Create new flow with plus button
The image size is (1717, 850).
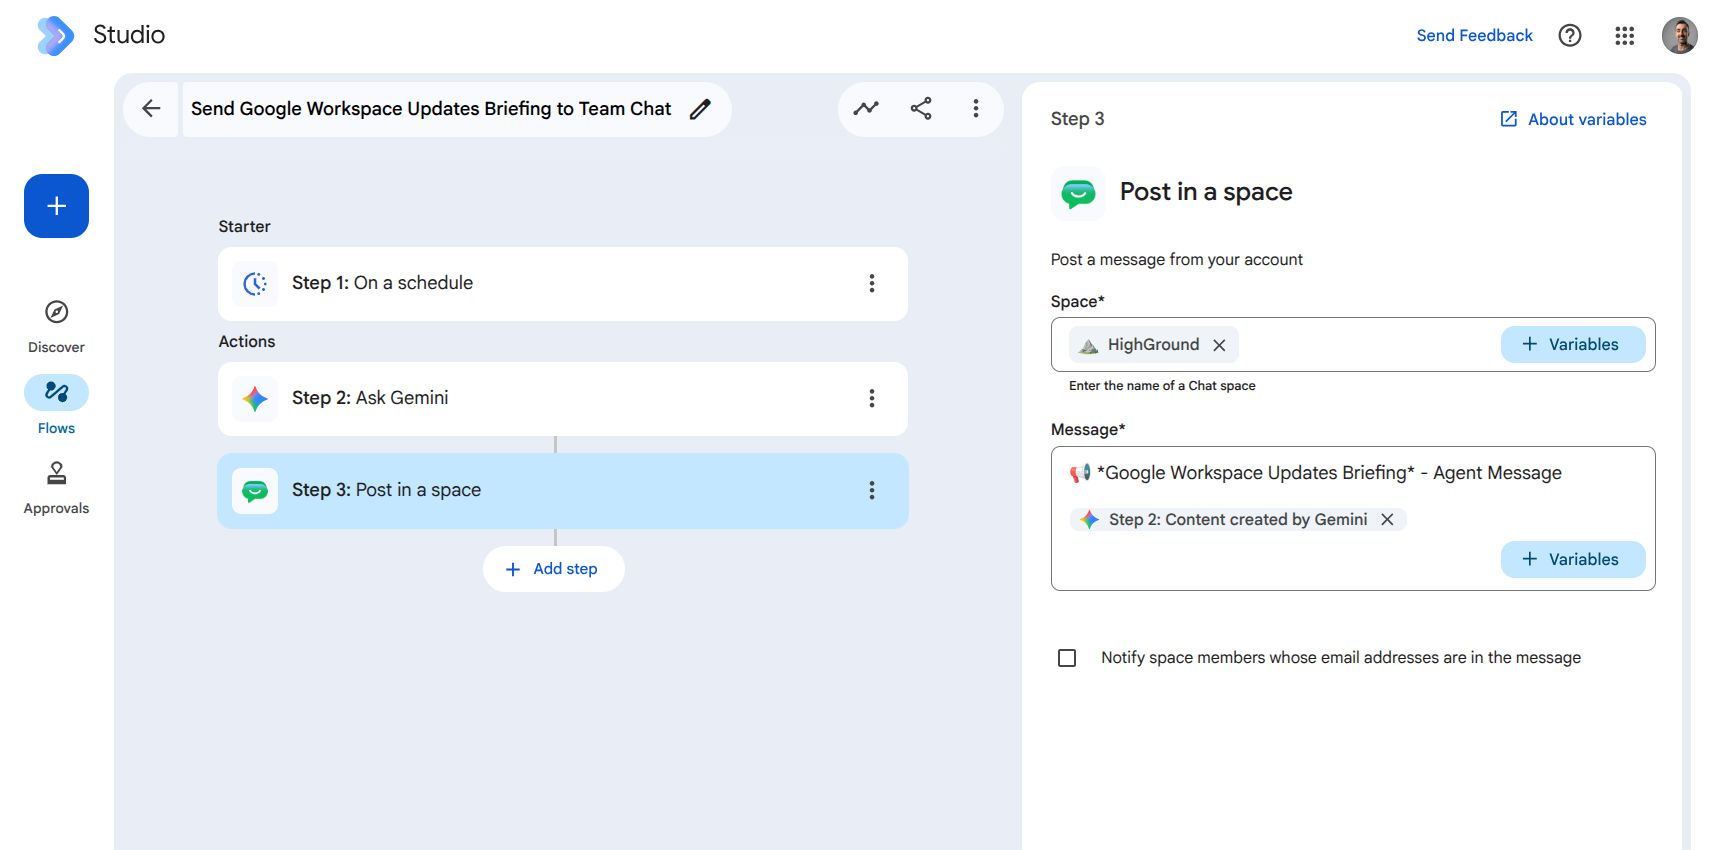(57, 206)
